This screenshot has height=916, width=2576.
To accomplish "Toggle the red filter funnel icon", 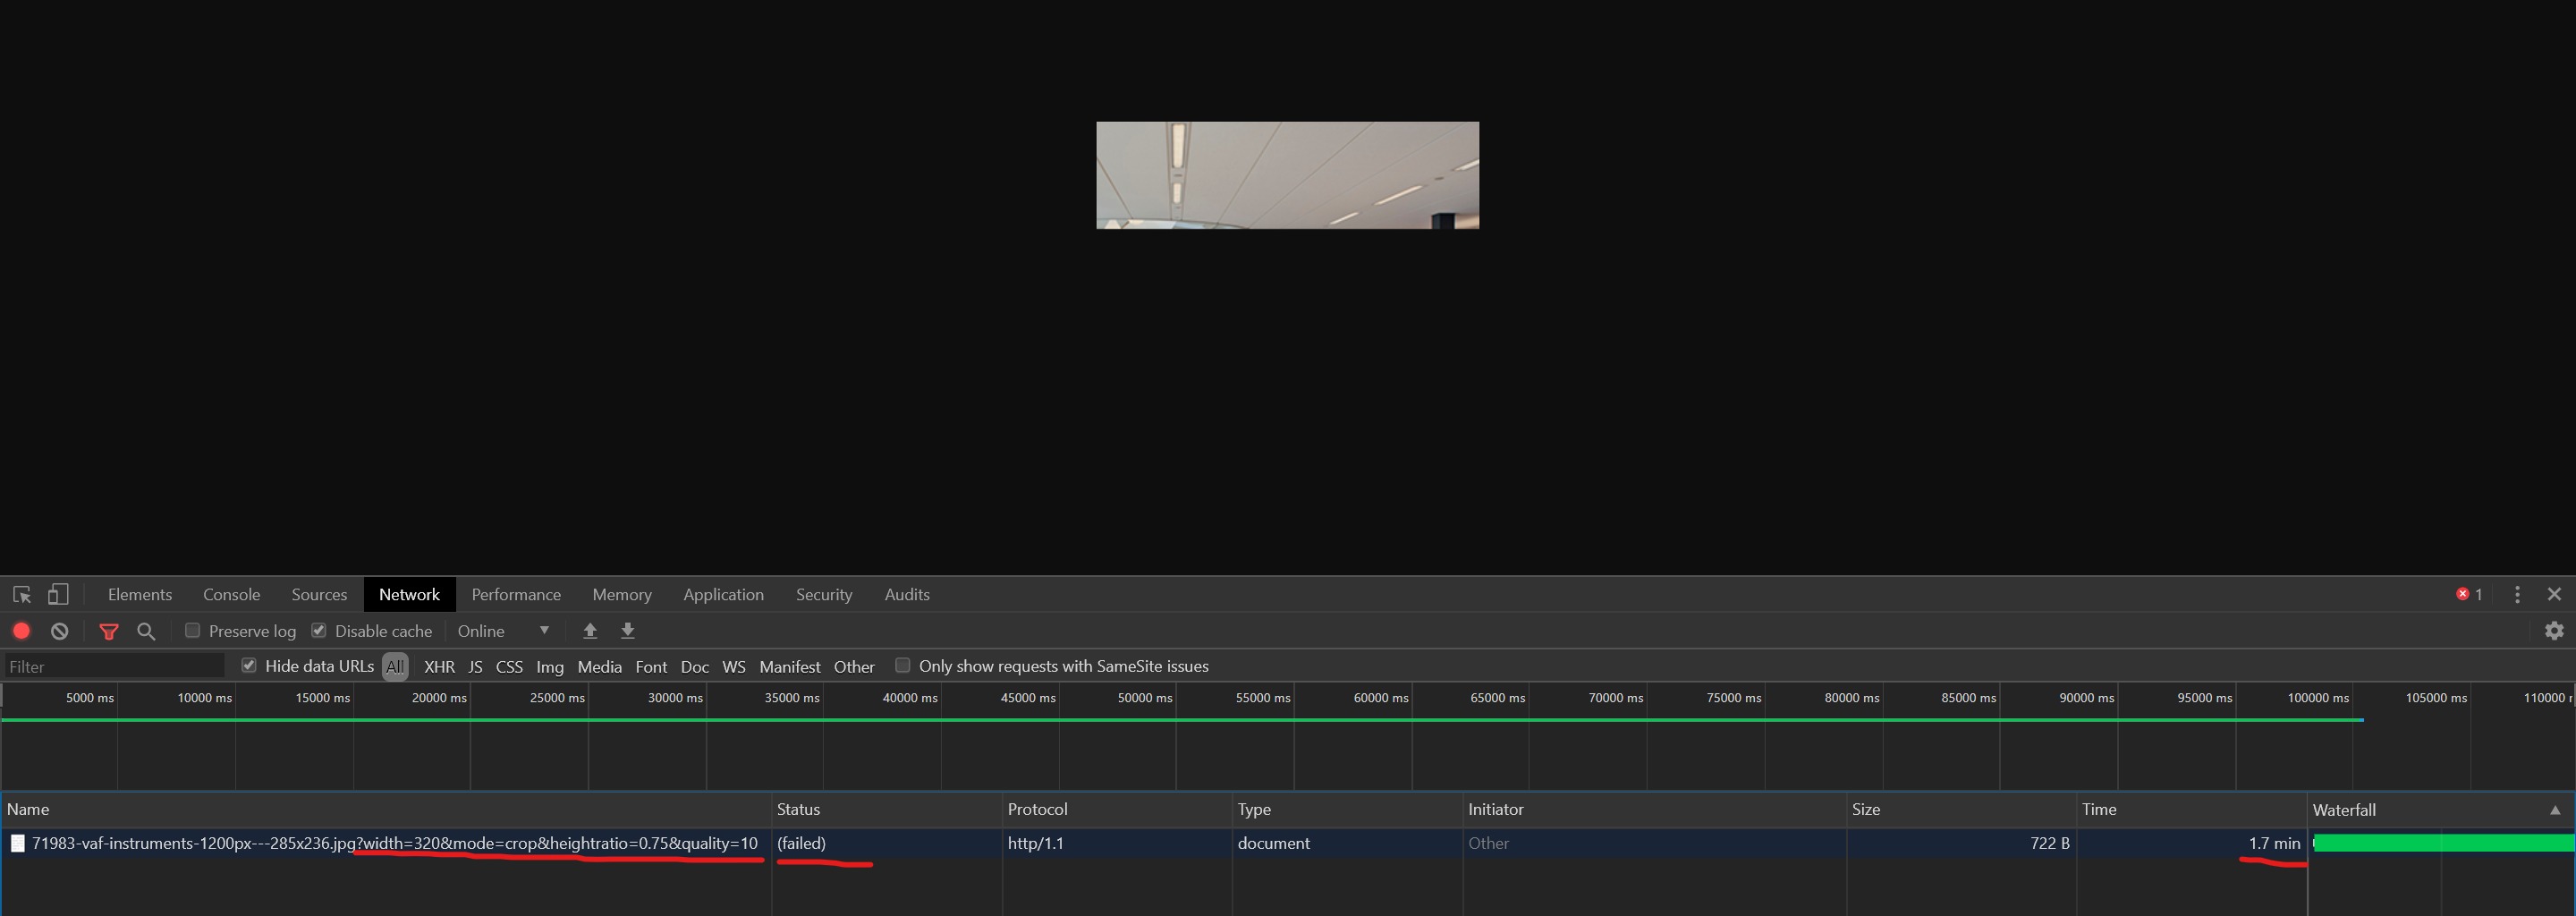I will (x=109, y=631).
